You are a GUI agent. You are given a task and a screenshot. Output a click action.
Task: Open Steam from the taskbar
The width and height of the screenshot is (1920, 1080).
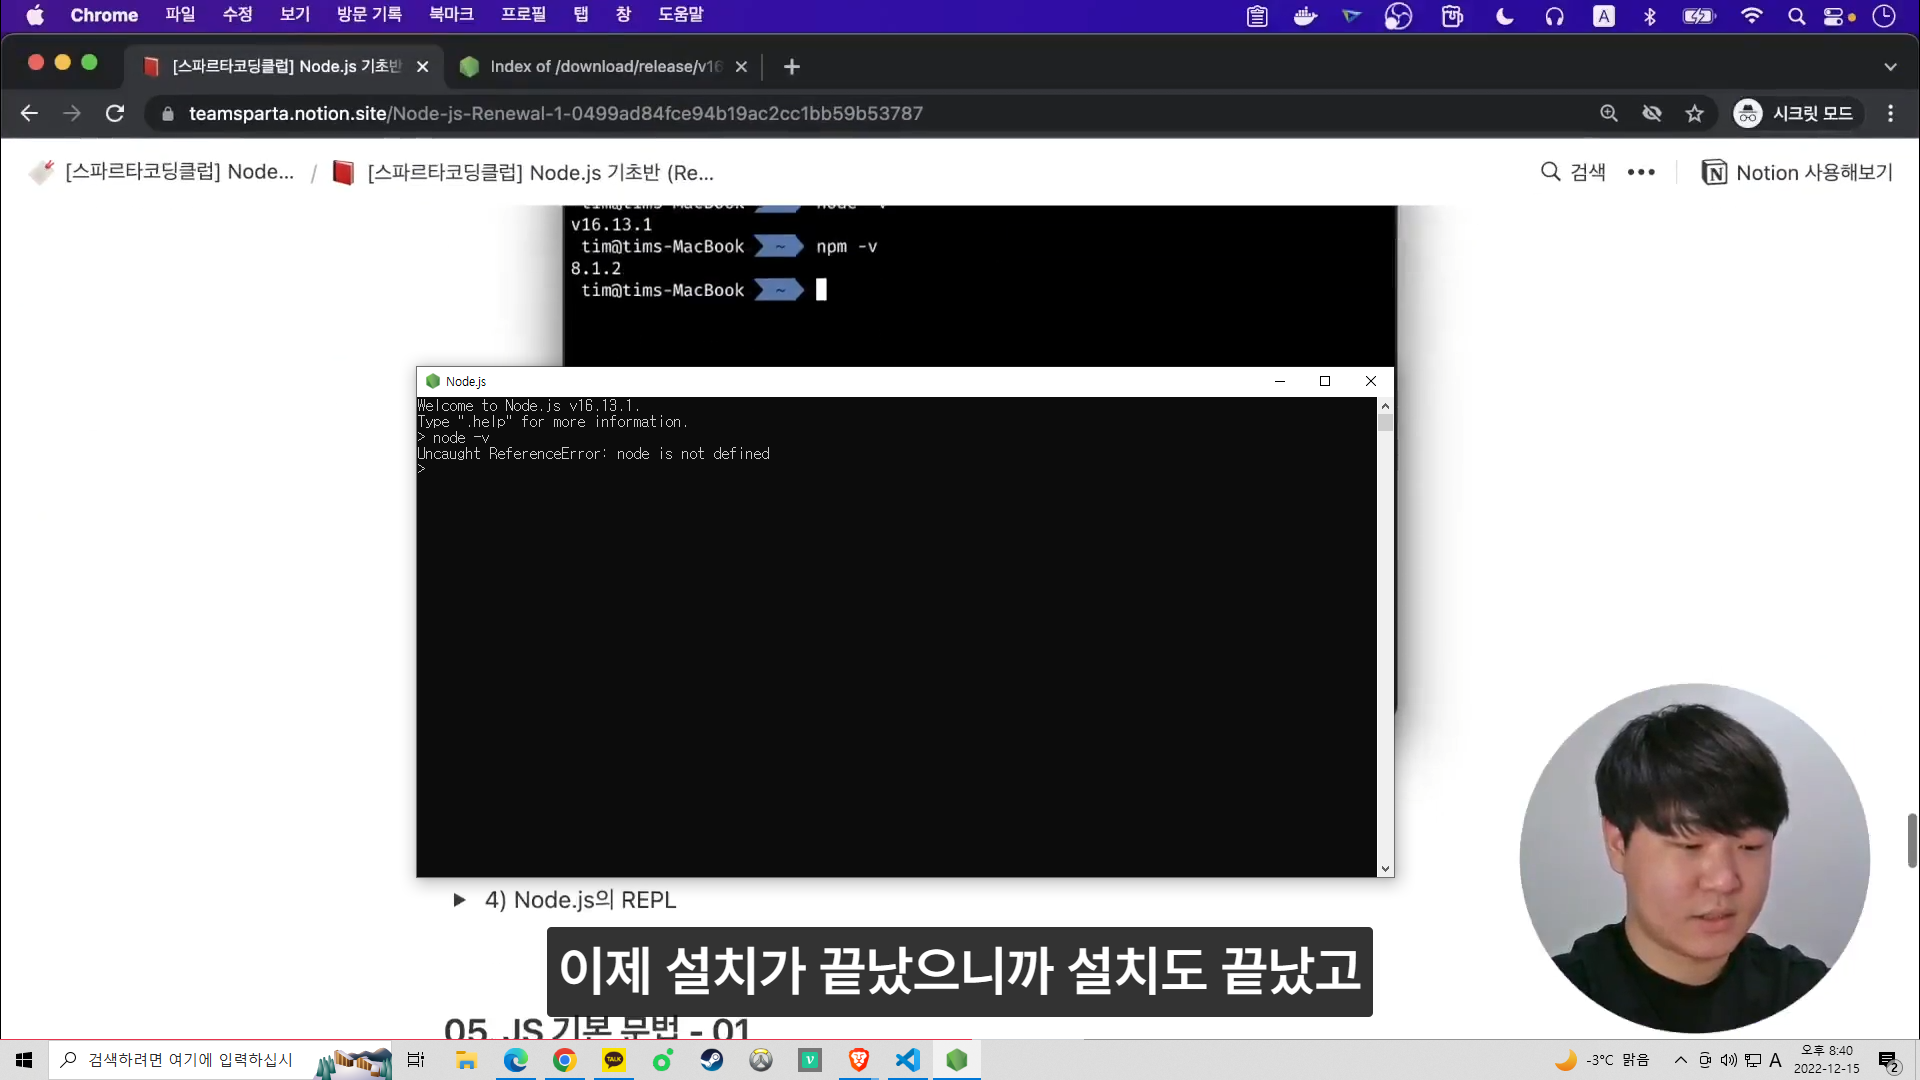click(712, 1060)
